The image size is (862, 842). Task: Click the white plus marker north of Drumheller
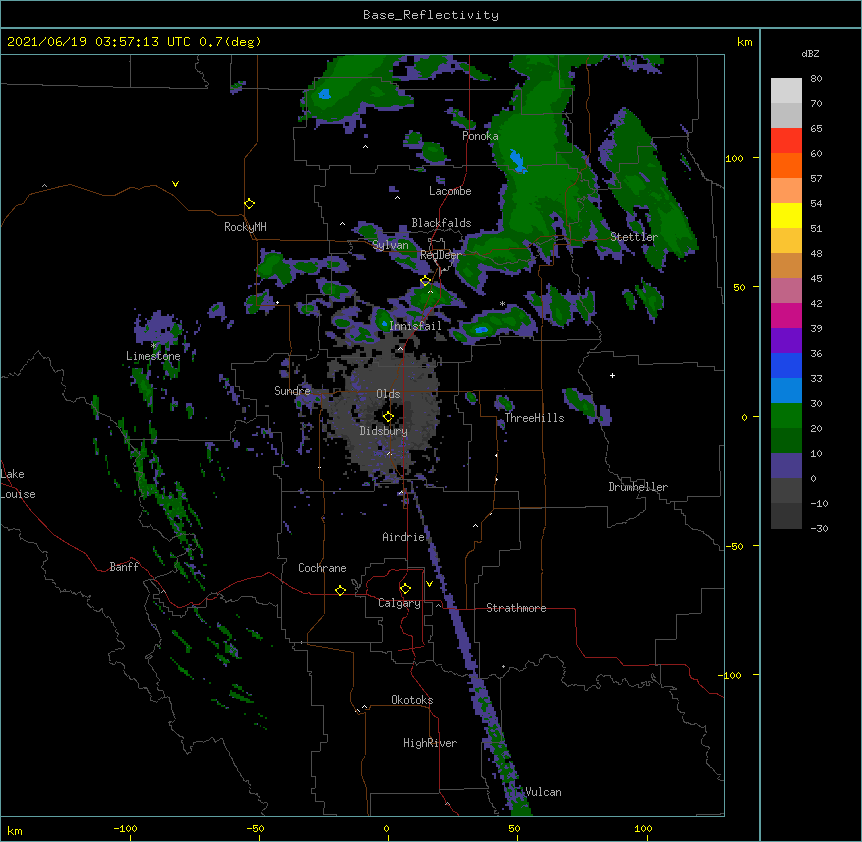612,375
